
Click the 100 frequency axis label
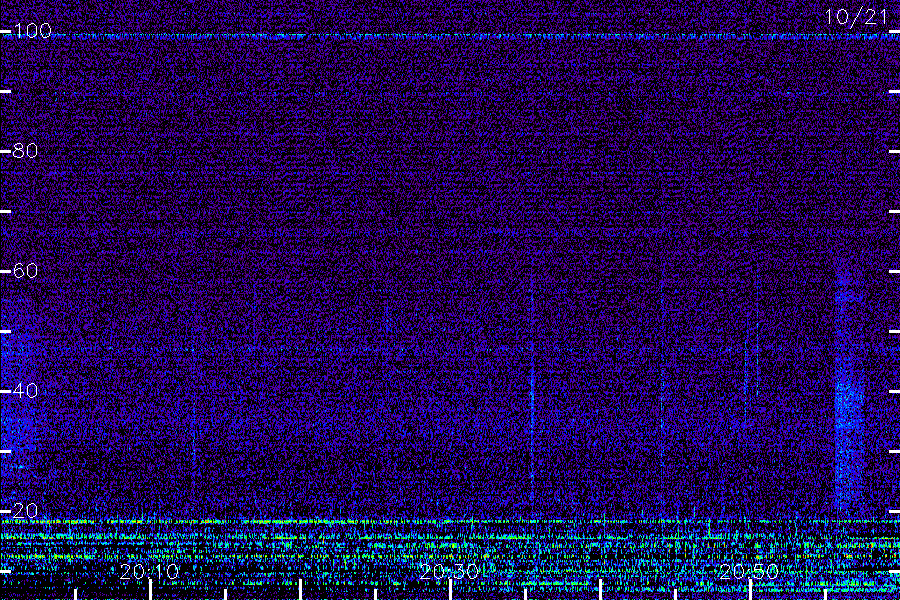coord(32,30)
